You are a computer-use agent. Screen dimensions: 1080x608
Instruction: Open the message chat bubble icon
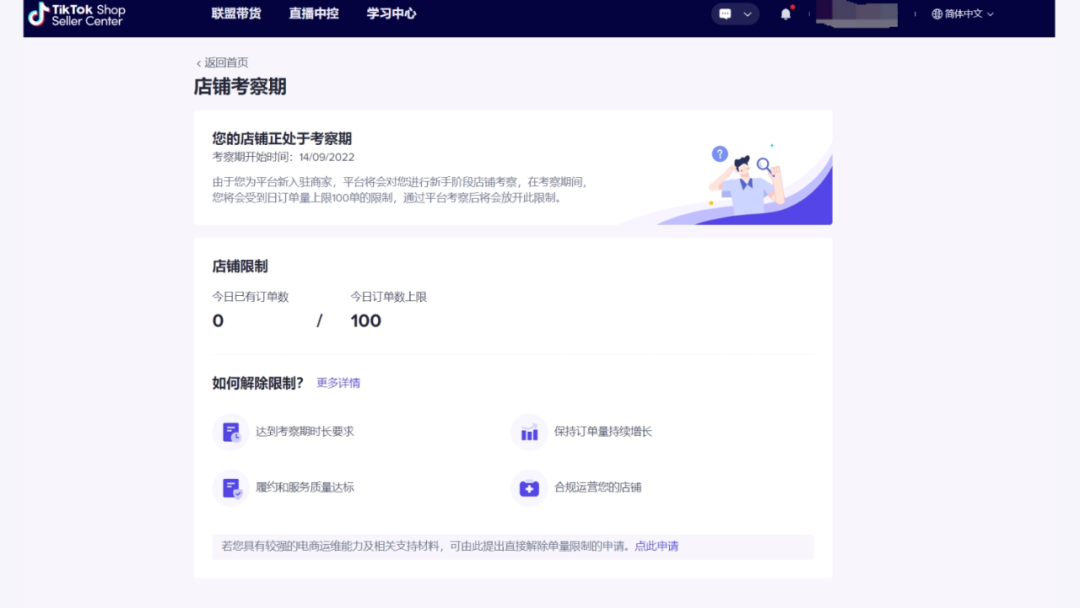pos(725,14)
